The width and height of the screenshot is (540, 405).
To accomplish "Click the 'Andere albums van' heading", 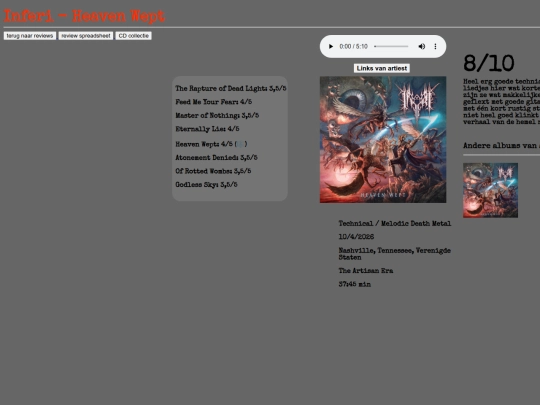I will [501, 145].
